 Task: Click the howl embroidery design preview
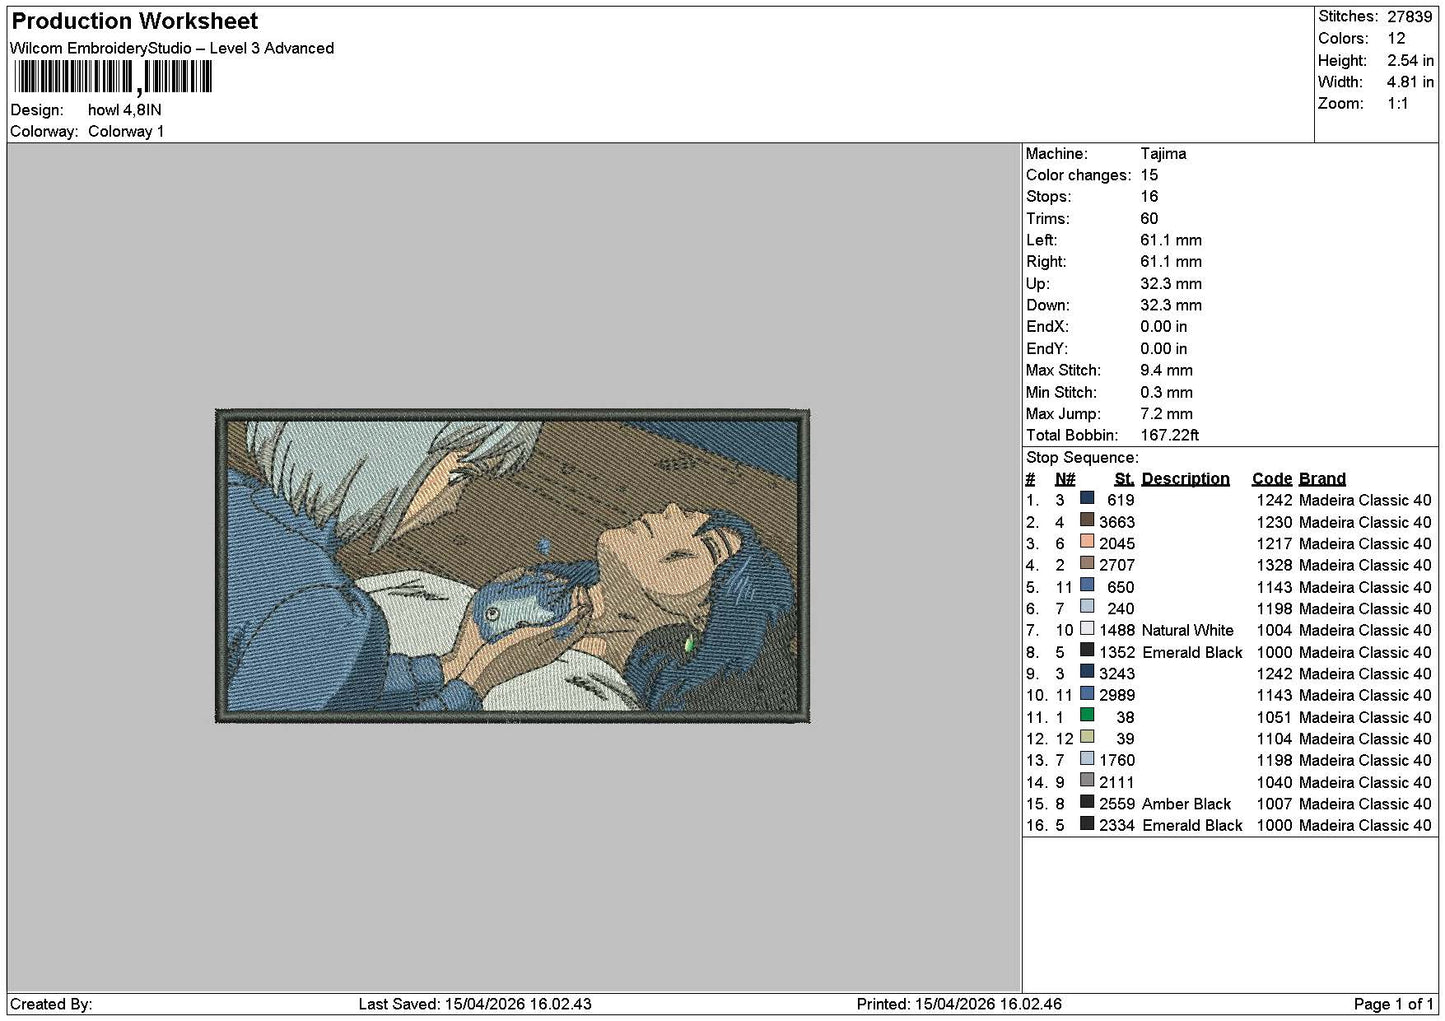(x=512, y=565)
